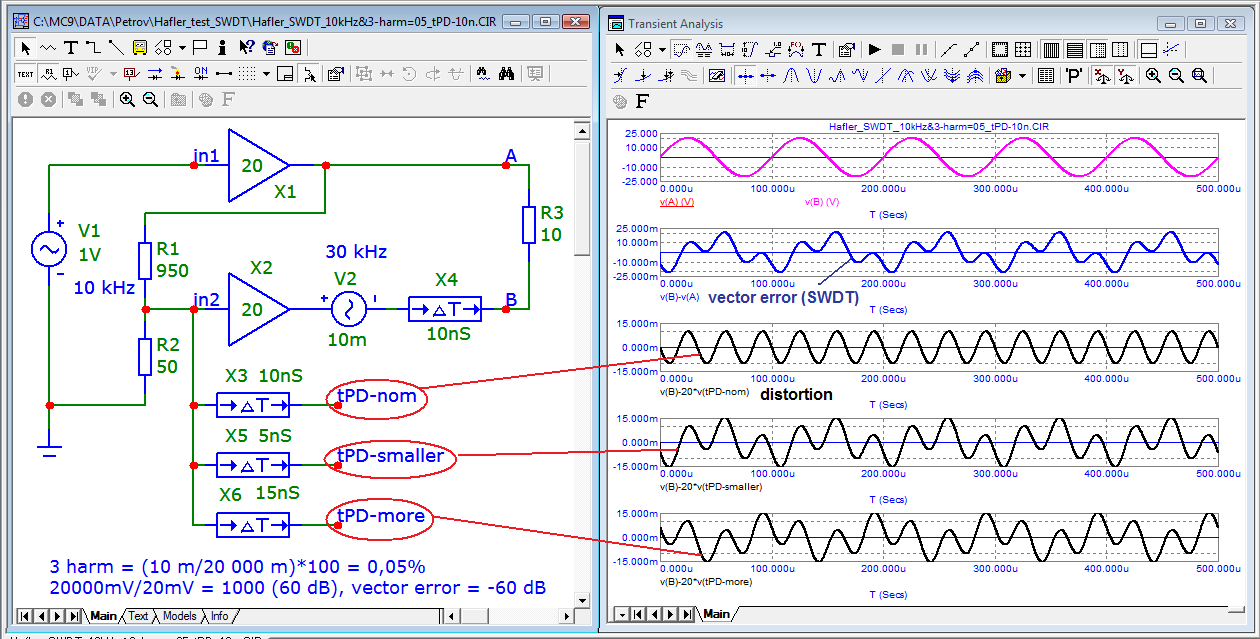The height and width of the screenshot is (639, 1260).
Task: Select the Main tab in schematic window
Action: pos(103,616)
